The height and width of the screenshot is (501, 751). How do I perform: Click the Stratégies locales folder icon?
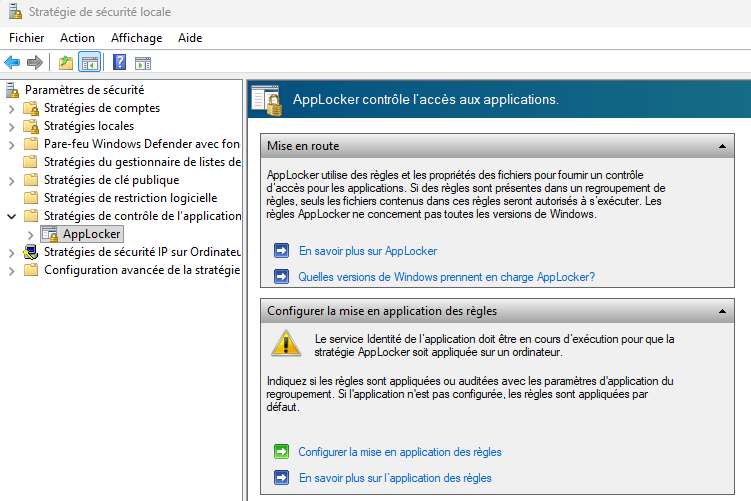[x=31, y=126]
